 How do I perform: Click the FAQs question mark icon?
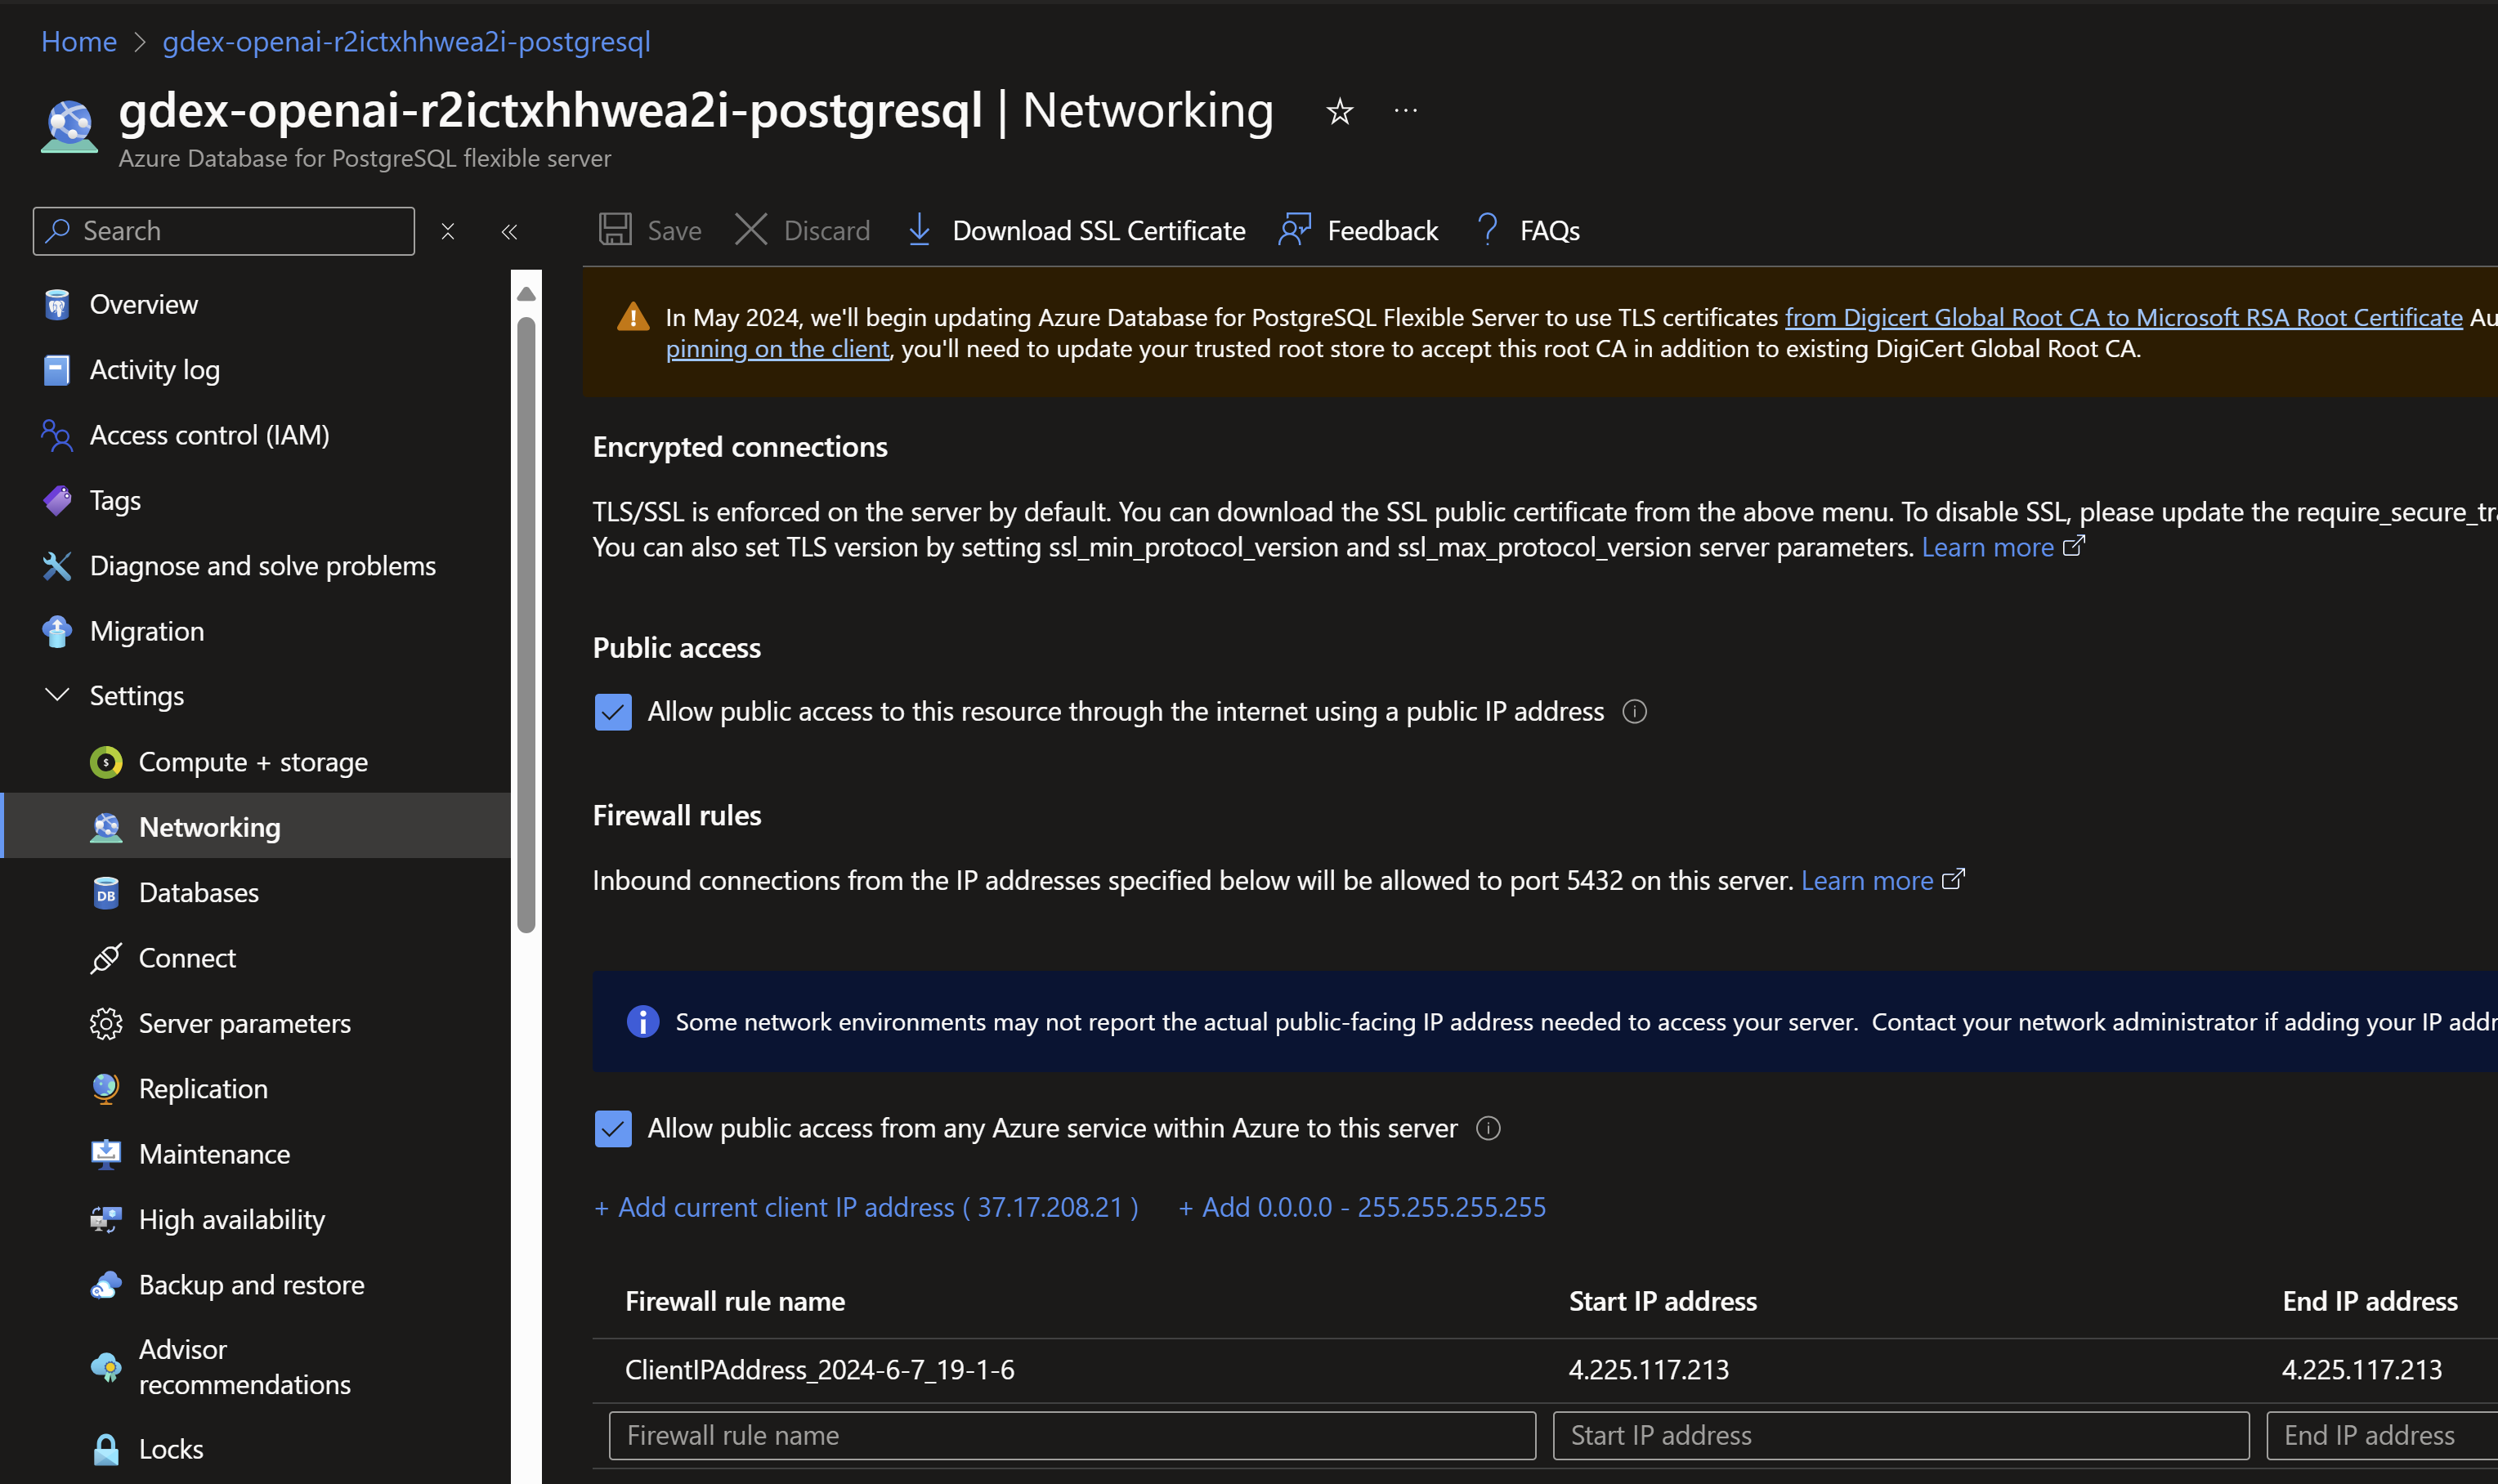1487,230
